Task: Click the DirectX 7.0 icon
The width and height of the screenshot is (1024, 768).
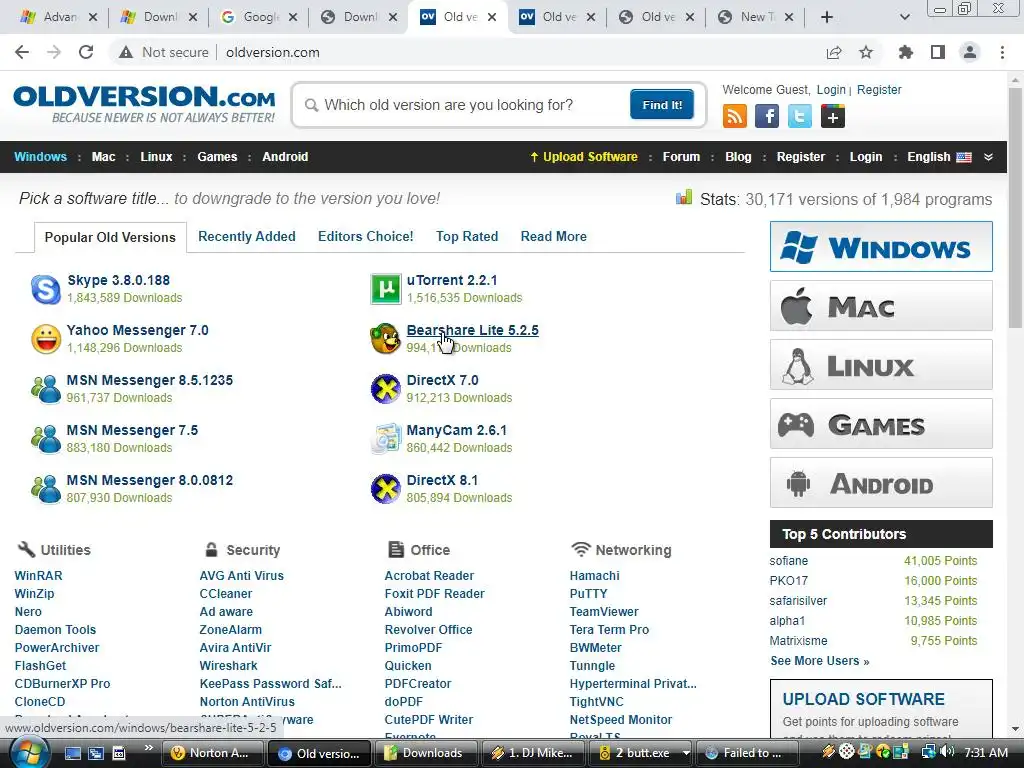Action: pyautogui.click(x=385, y=389)
